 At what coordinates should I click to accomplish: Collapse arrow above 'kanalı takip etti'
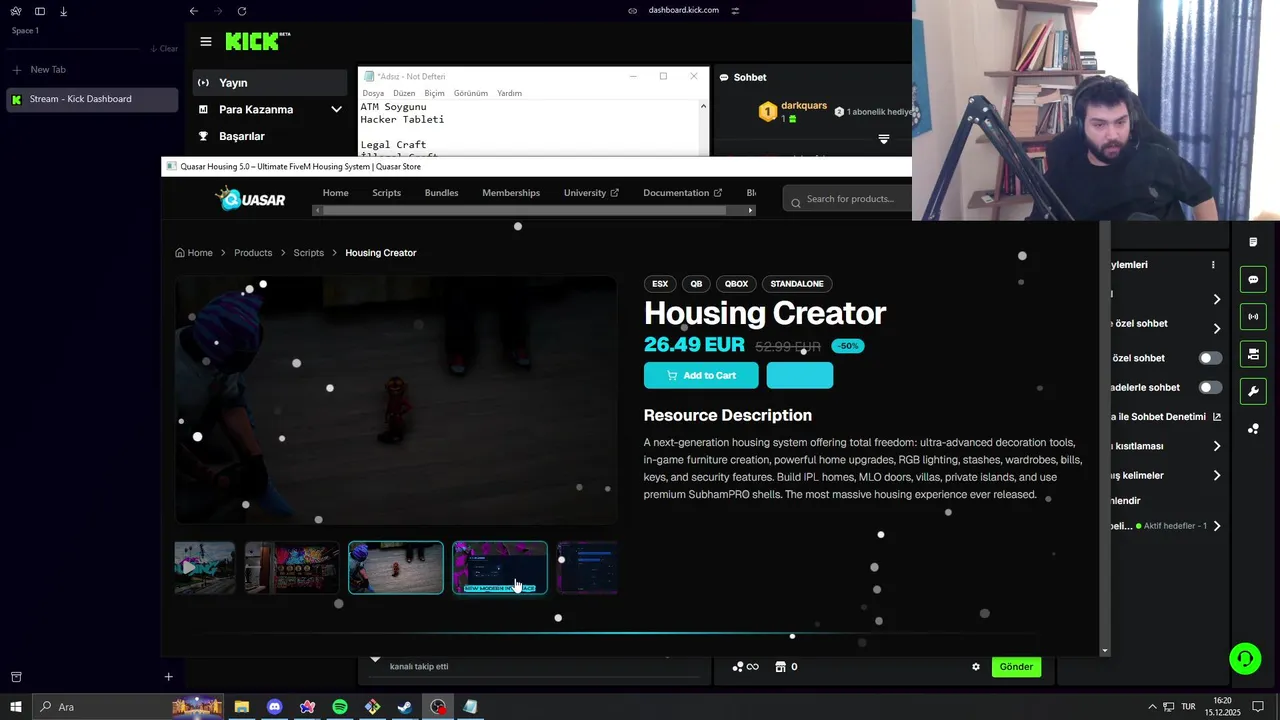point(375,660)
